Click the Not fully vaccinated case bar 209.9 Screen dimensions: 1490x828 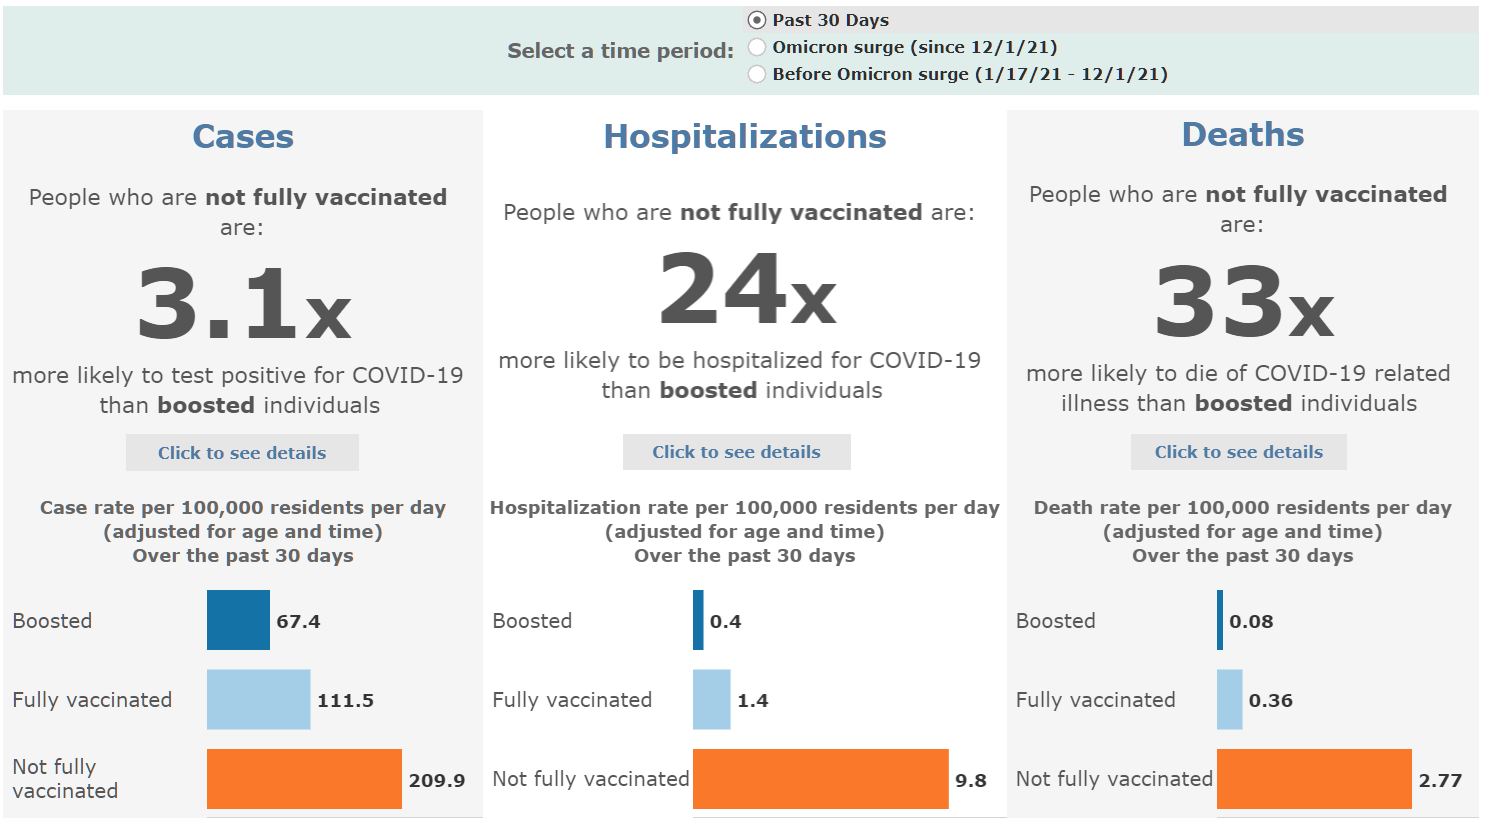click(304, 779)
